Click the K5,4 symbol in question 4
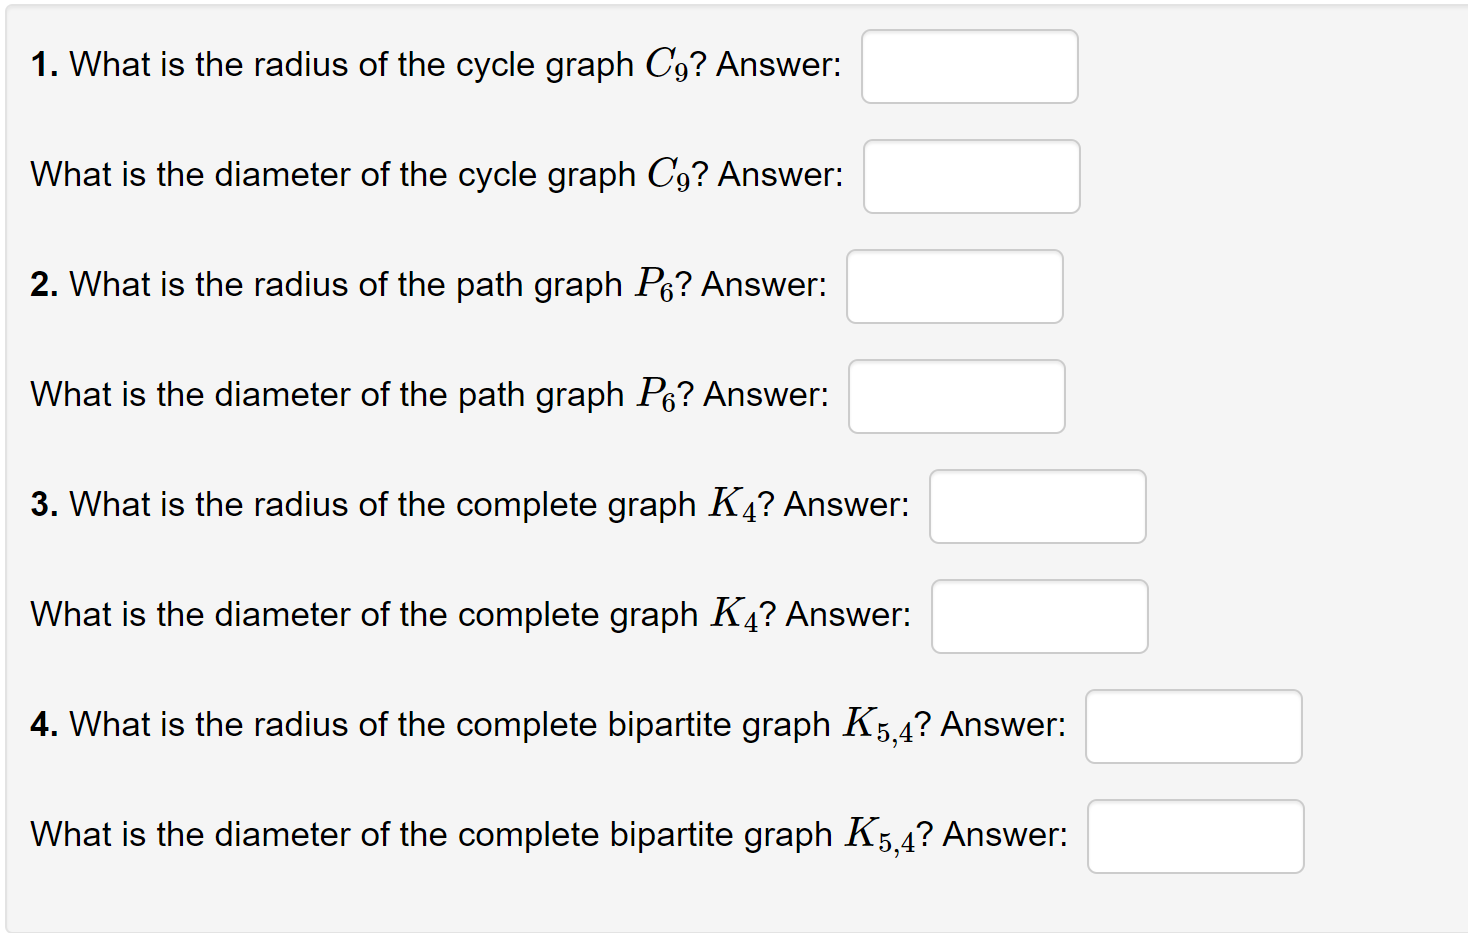The width and height of the screenshot is (1468, 933). (x=879, y=723)
